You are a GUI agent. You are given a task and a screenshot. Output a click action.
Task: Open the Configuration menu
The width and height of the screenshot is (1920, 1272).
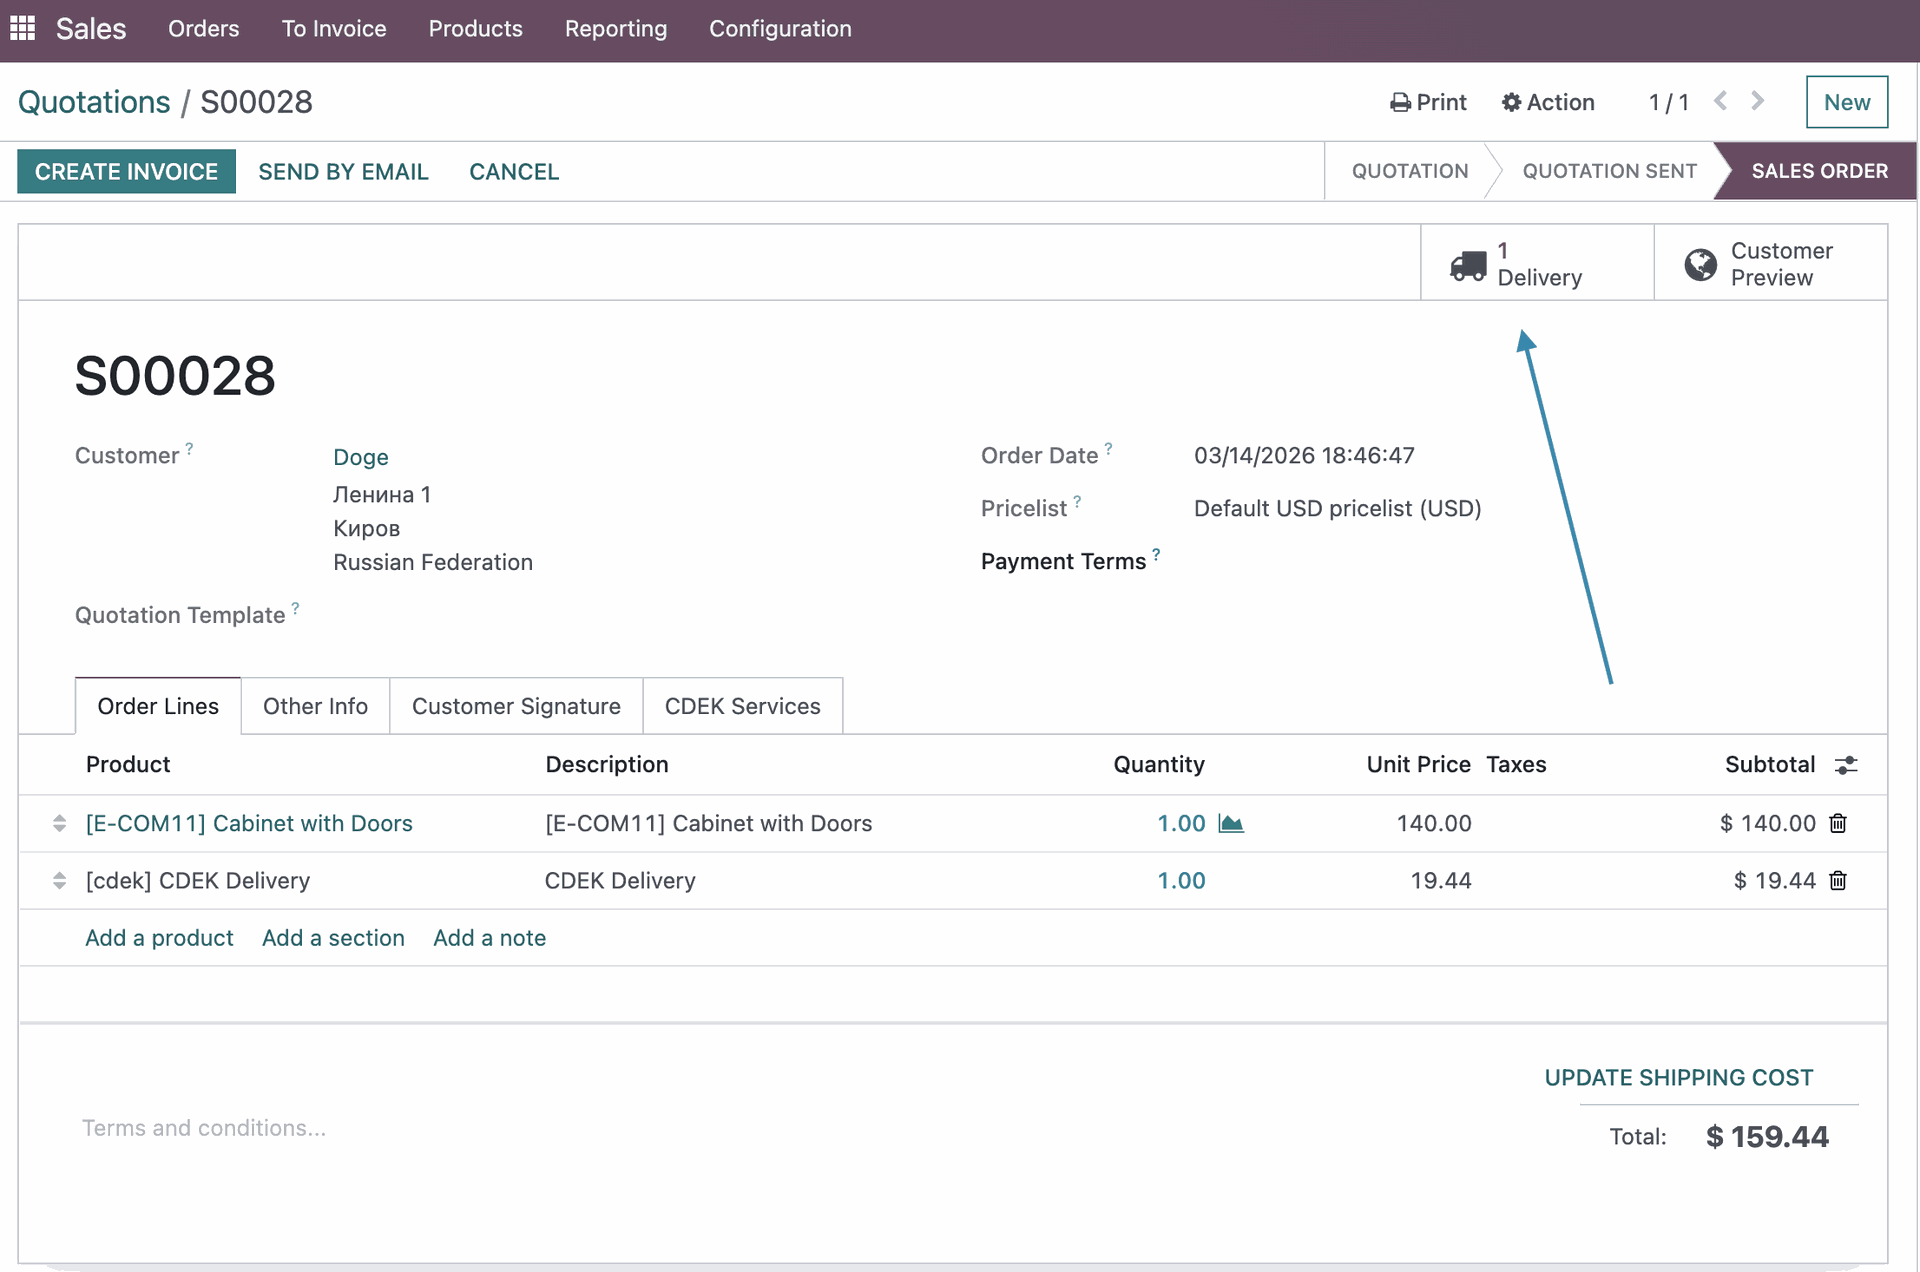click(x=780, y=29)
